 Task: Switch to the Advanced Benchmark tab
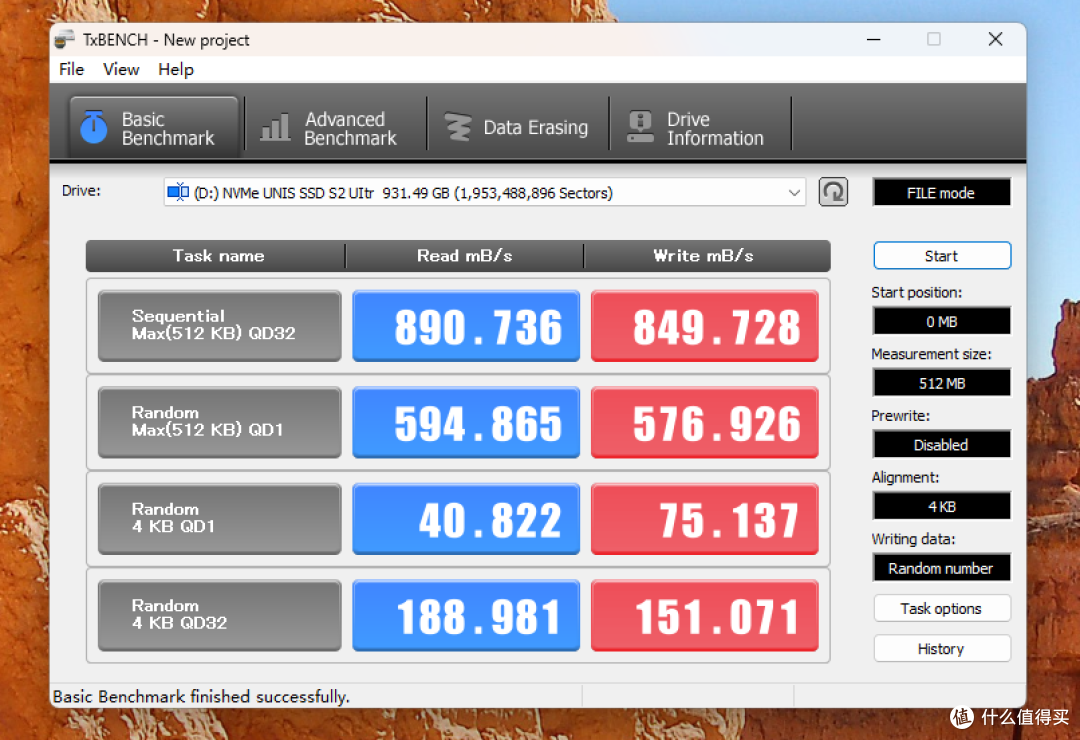click(335, 128)
